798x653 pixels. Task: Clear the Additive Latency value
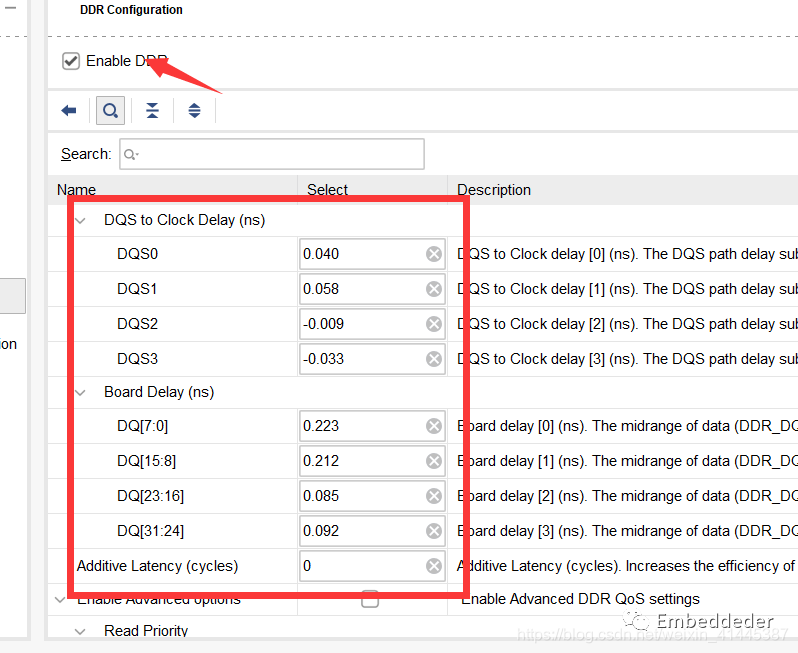coord(434,566)
